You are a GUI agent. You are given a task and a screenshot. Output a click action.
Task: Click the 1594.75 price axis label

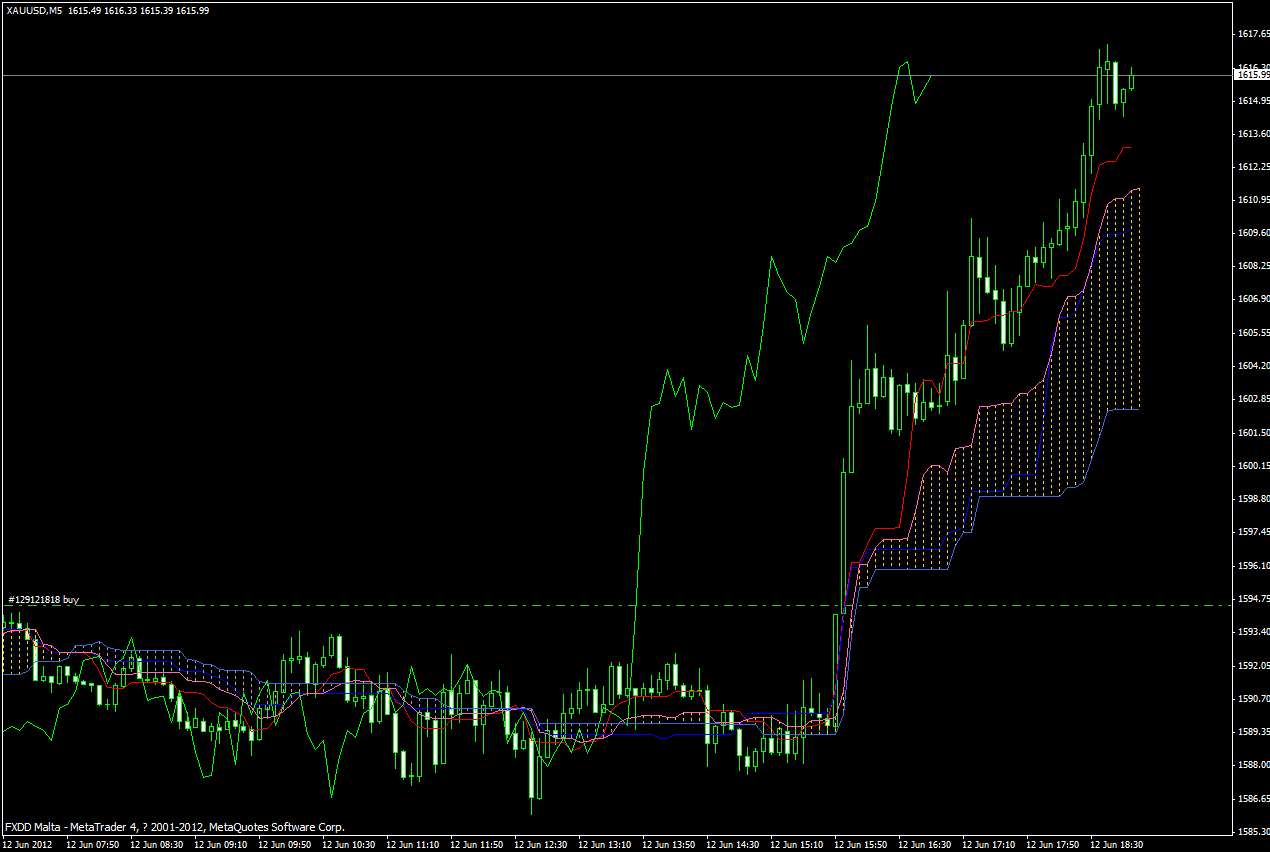pos(1250,598)
